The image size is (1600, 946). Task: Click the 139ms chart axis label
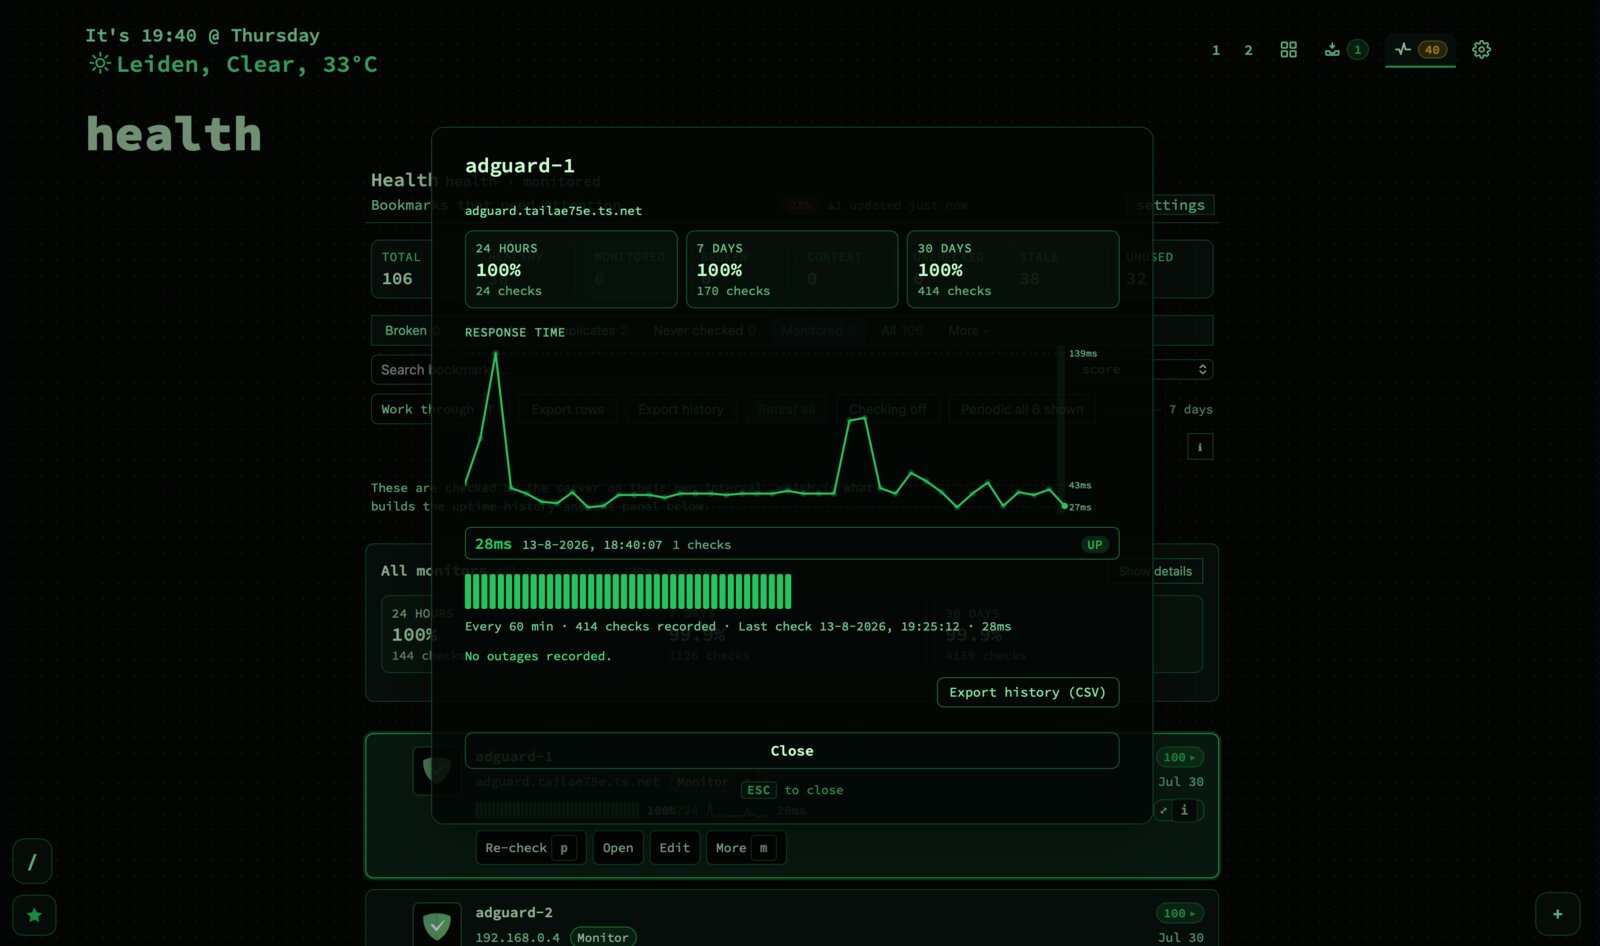(1083, 353)
